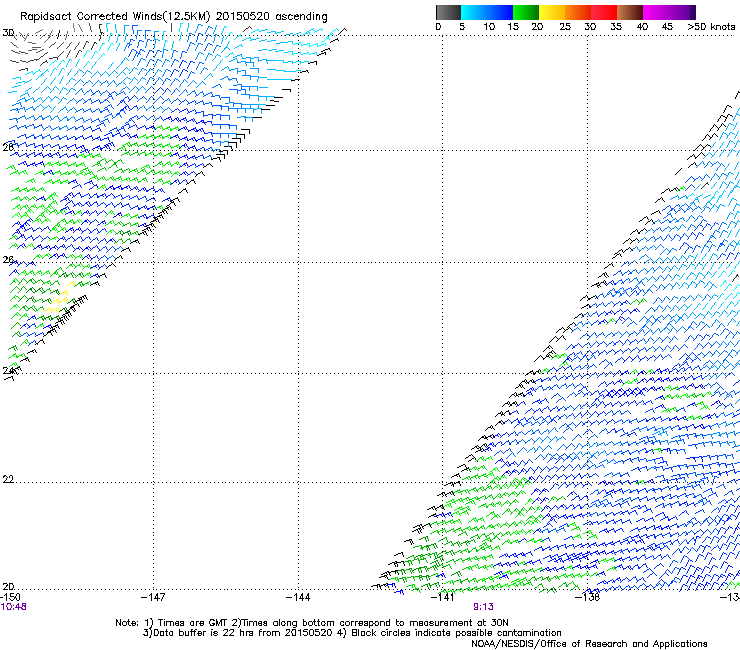Click the yellow wind barbs in the left swath
The width and height of the screenshot is (740, 650).
60,298
